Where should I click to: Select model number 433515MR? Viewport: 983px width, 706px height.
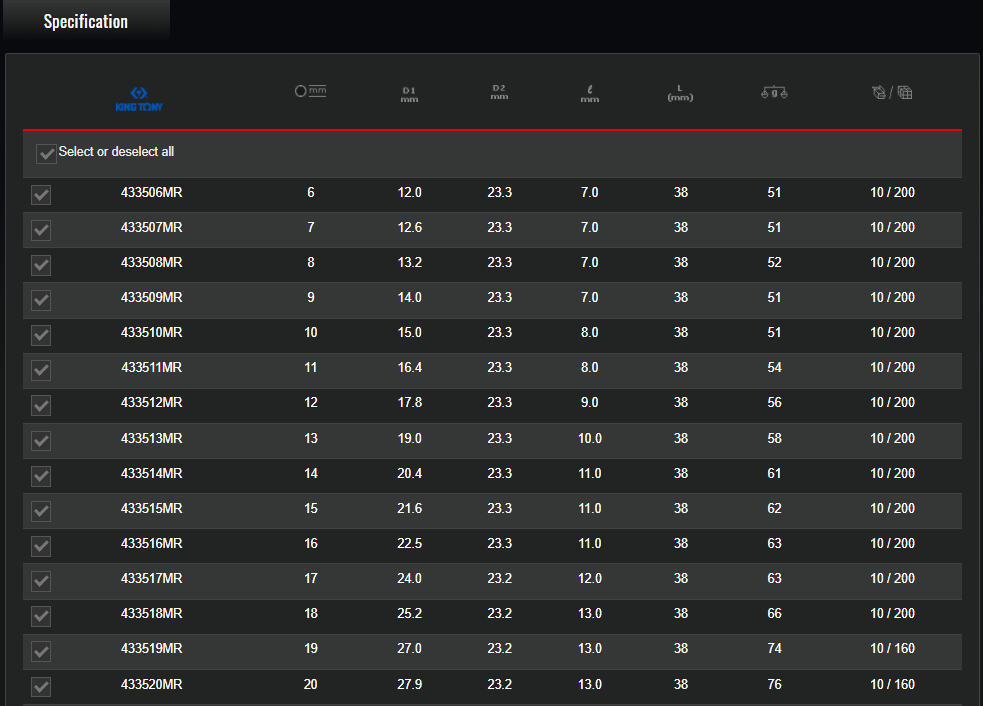pos(152,509)
